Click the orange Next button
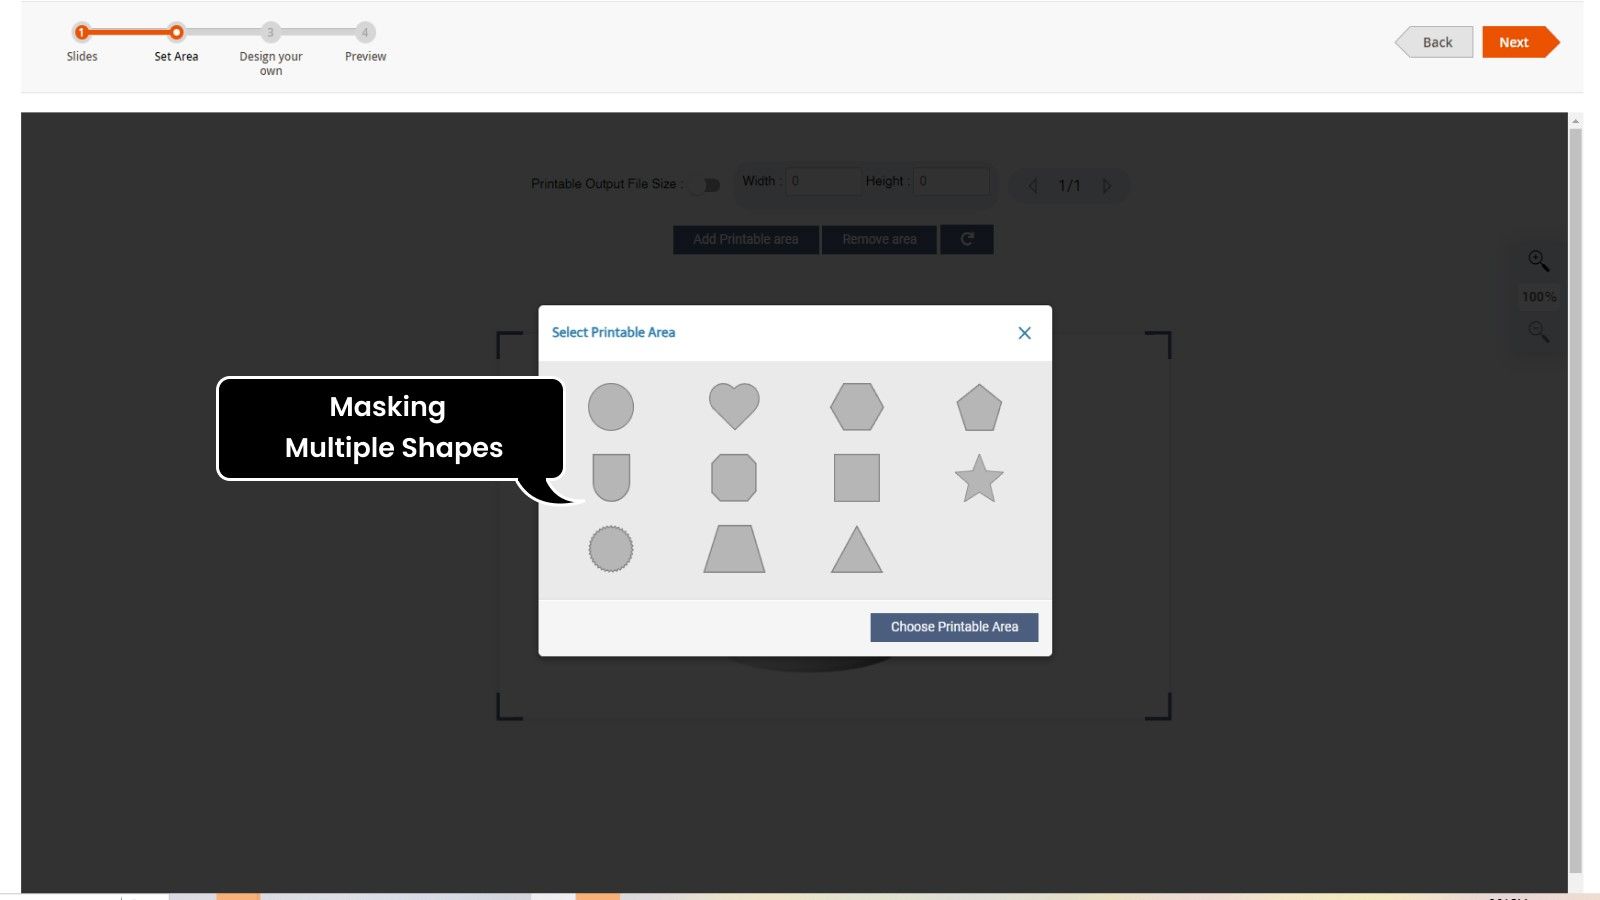 point(1515,42)
